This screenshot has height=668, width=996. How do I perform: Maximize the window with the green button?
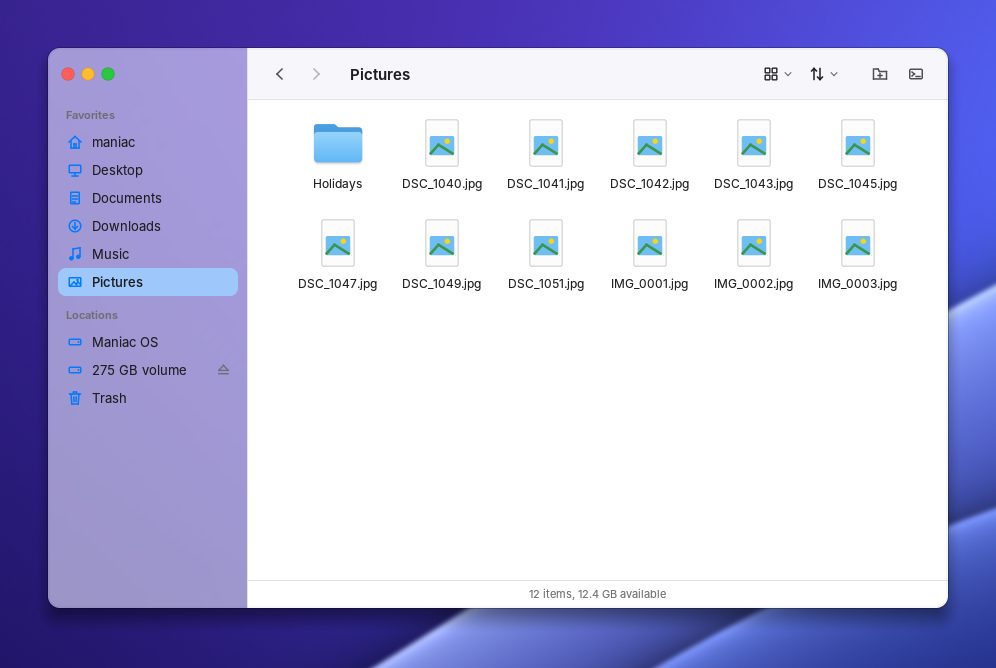pos(108,74)
